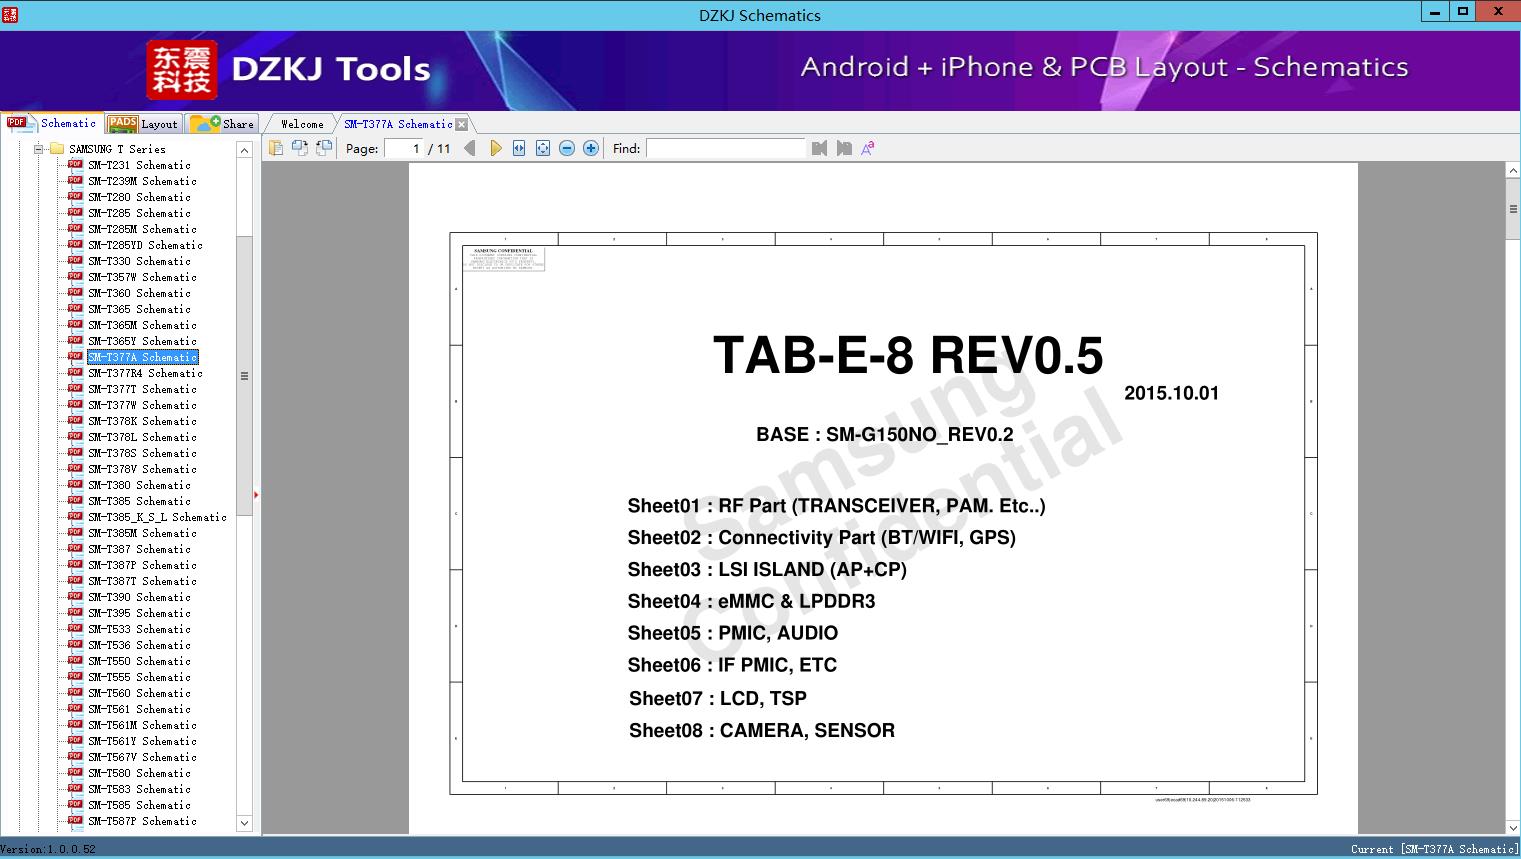This screenshot has height=859, width=1521.
Task: Collapse the SAMSUNG T Series folder
Action: tap(39, 149)
